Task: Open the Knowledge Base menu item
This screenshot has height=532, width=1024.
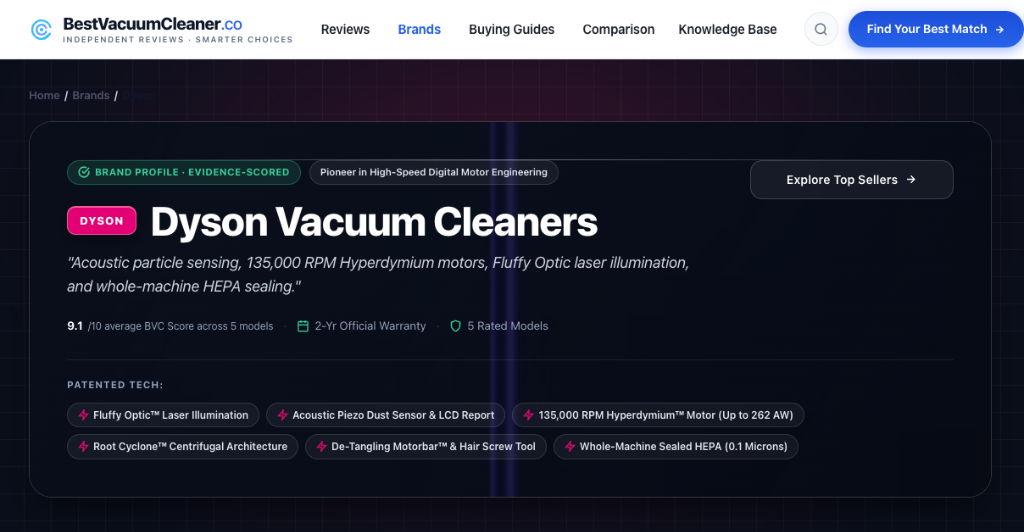Action: [728, 29]
